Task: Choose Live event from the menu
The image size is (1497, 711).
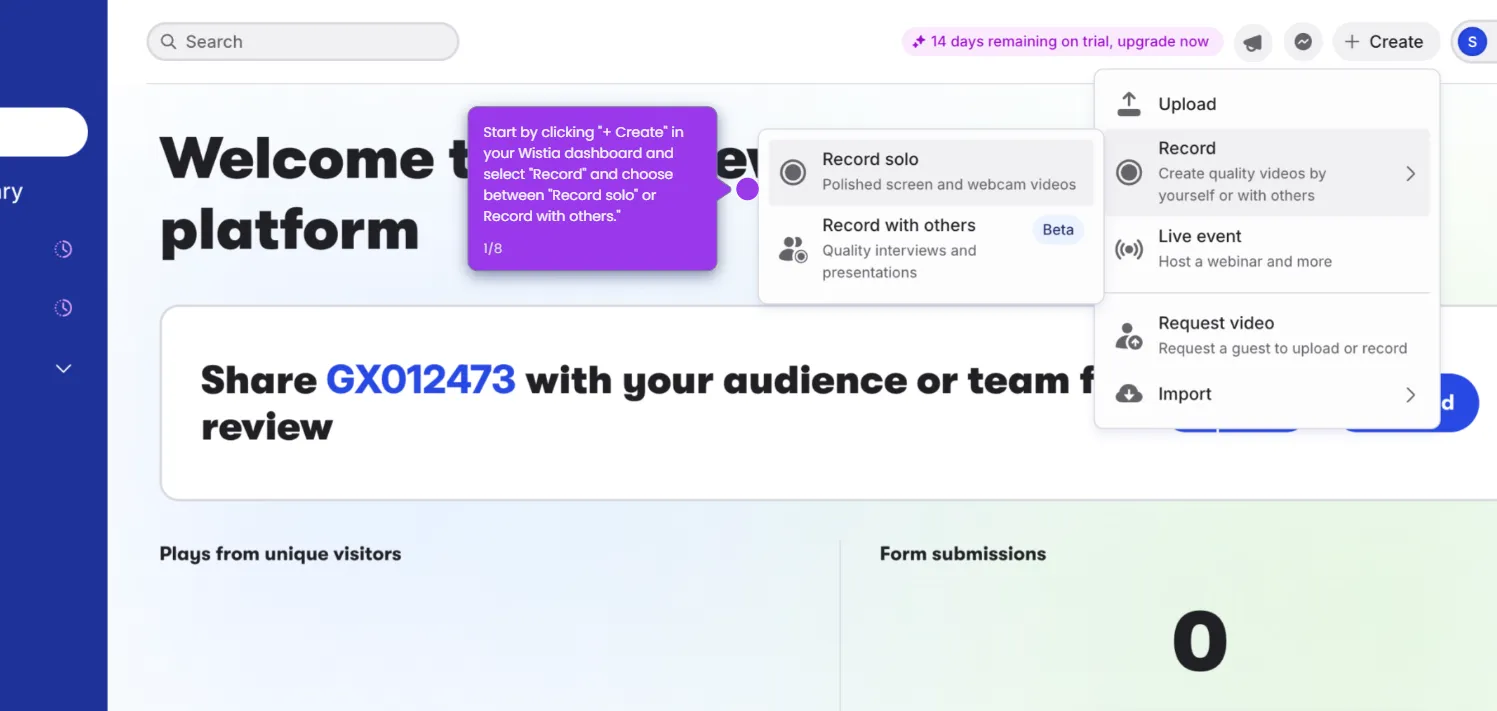Action: point(1267,249)
